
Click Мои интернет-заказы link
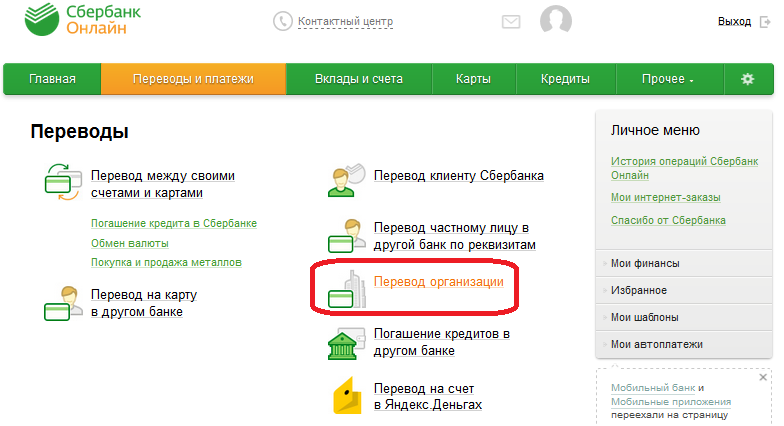[666, 198]
